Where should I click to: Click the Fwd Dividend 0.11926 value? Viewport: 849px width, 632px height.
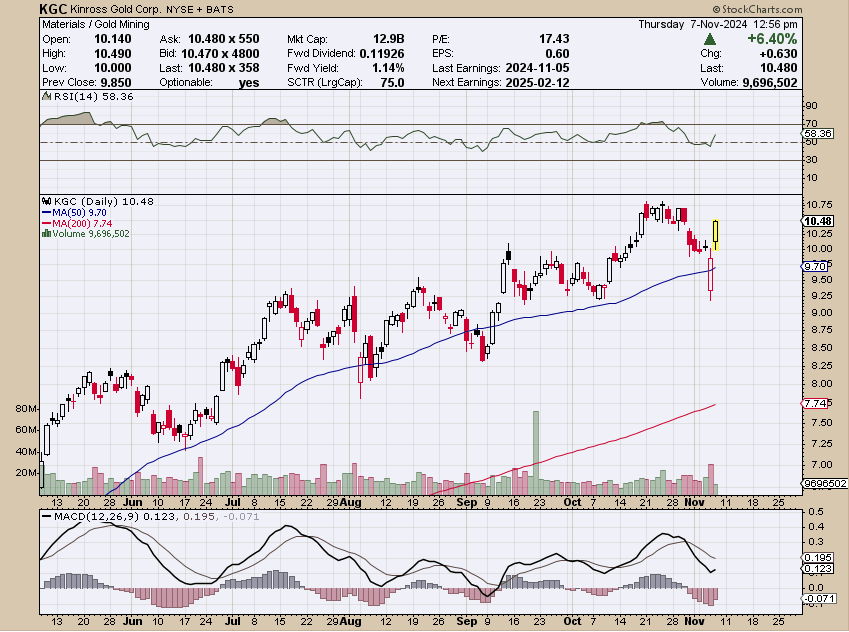tap(382, 54)
